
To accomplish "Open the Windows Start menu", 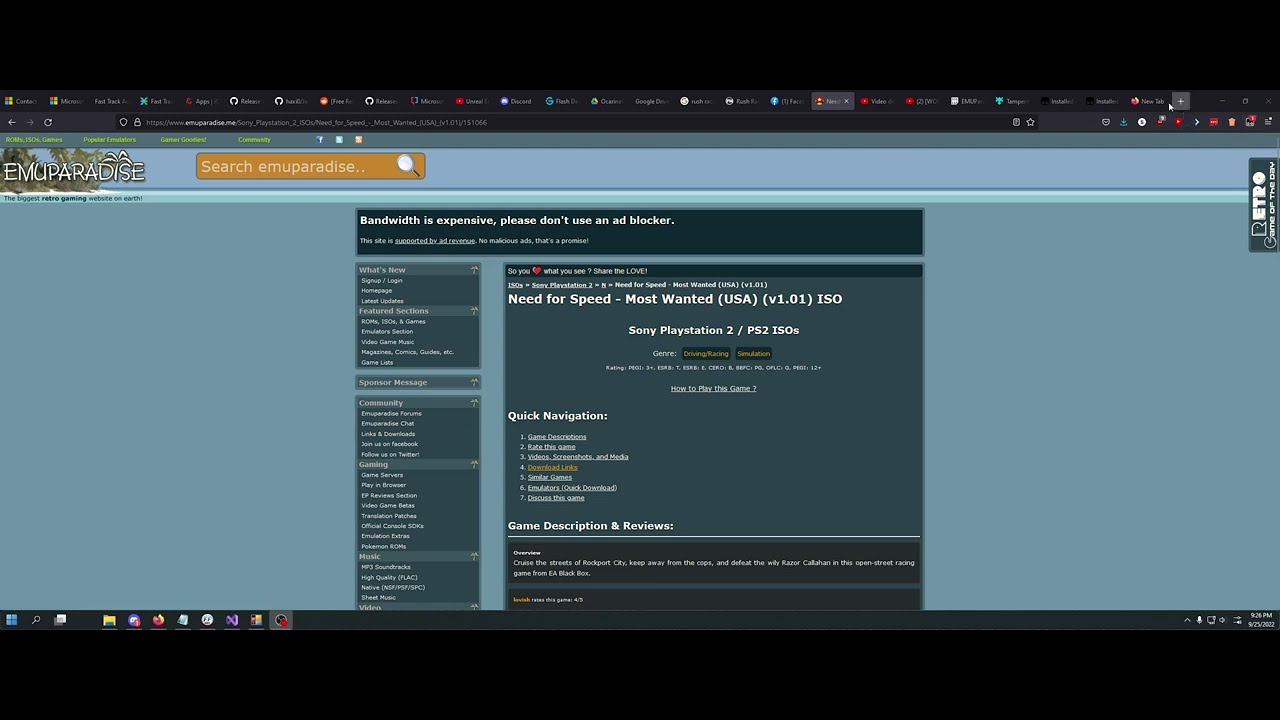I will tap(12, 620).
